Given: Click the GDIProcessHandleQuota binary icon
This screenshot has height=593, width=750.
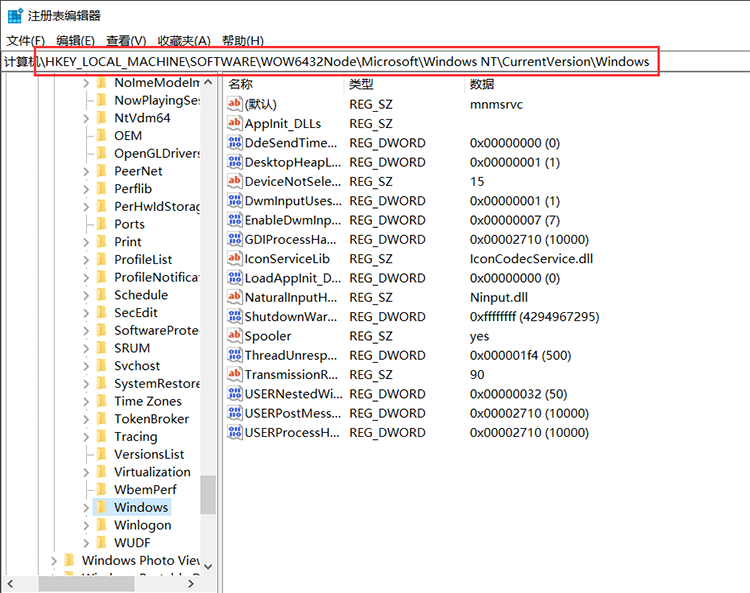Looking at the screenshot, I should coord(235,240).
